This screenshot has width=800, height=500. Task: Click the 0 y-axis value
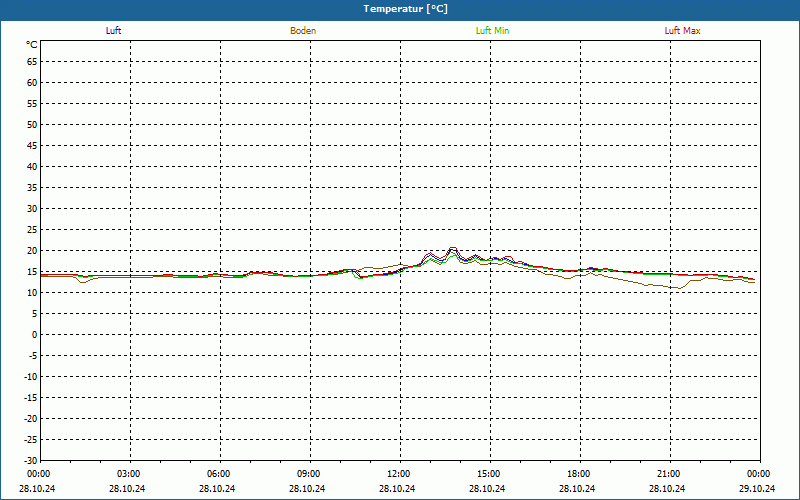click(x=35, y=335)
